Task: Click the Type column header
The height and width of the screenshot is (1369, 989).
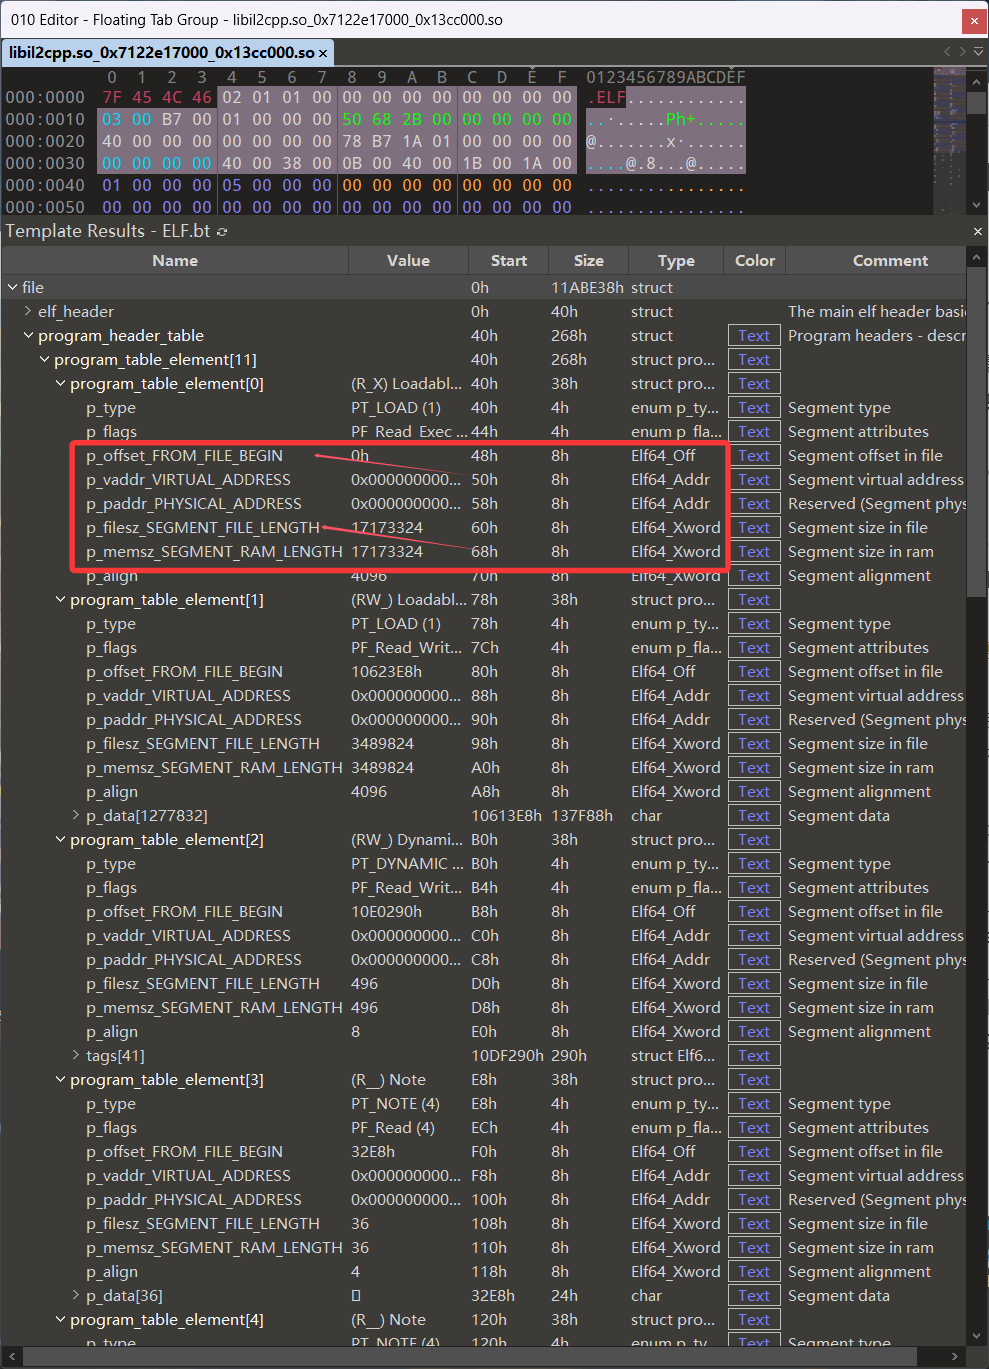Action: click(676, 260)
